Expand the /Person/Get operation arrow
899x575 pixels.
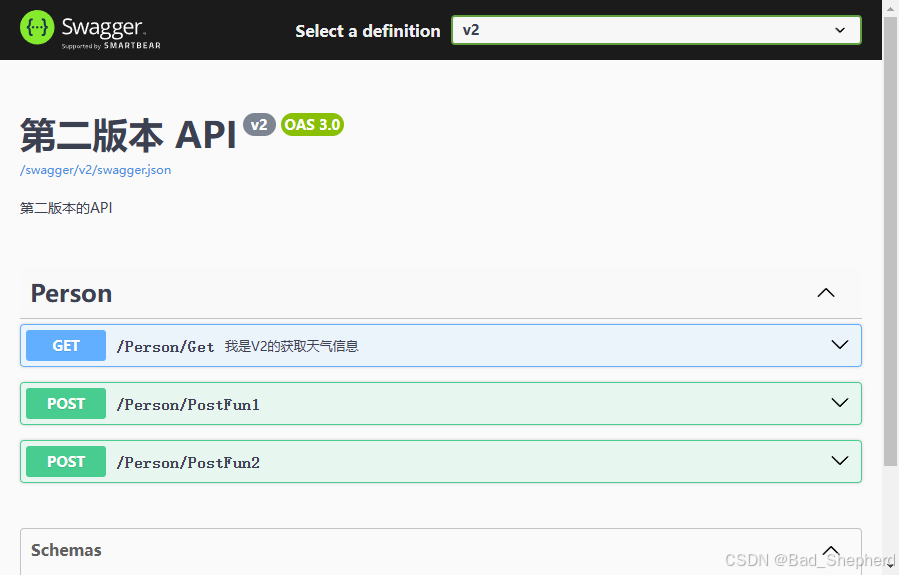[839, 345]
